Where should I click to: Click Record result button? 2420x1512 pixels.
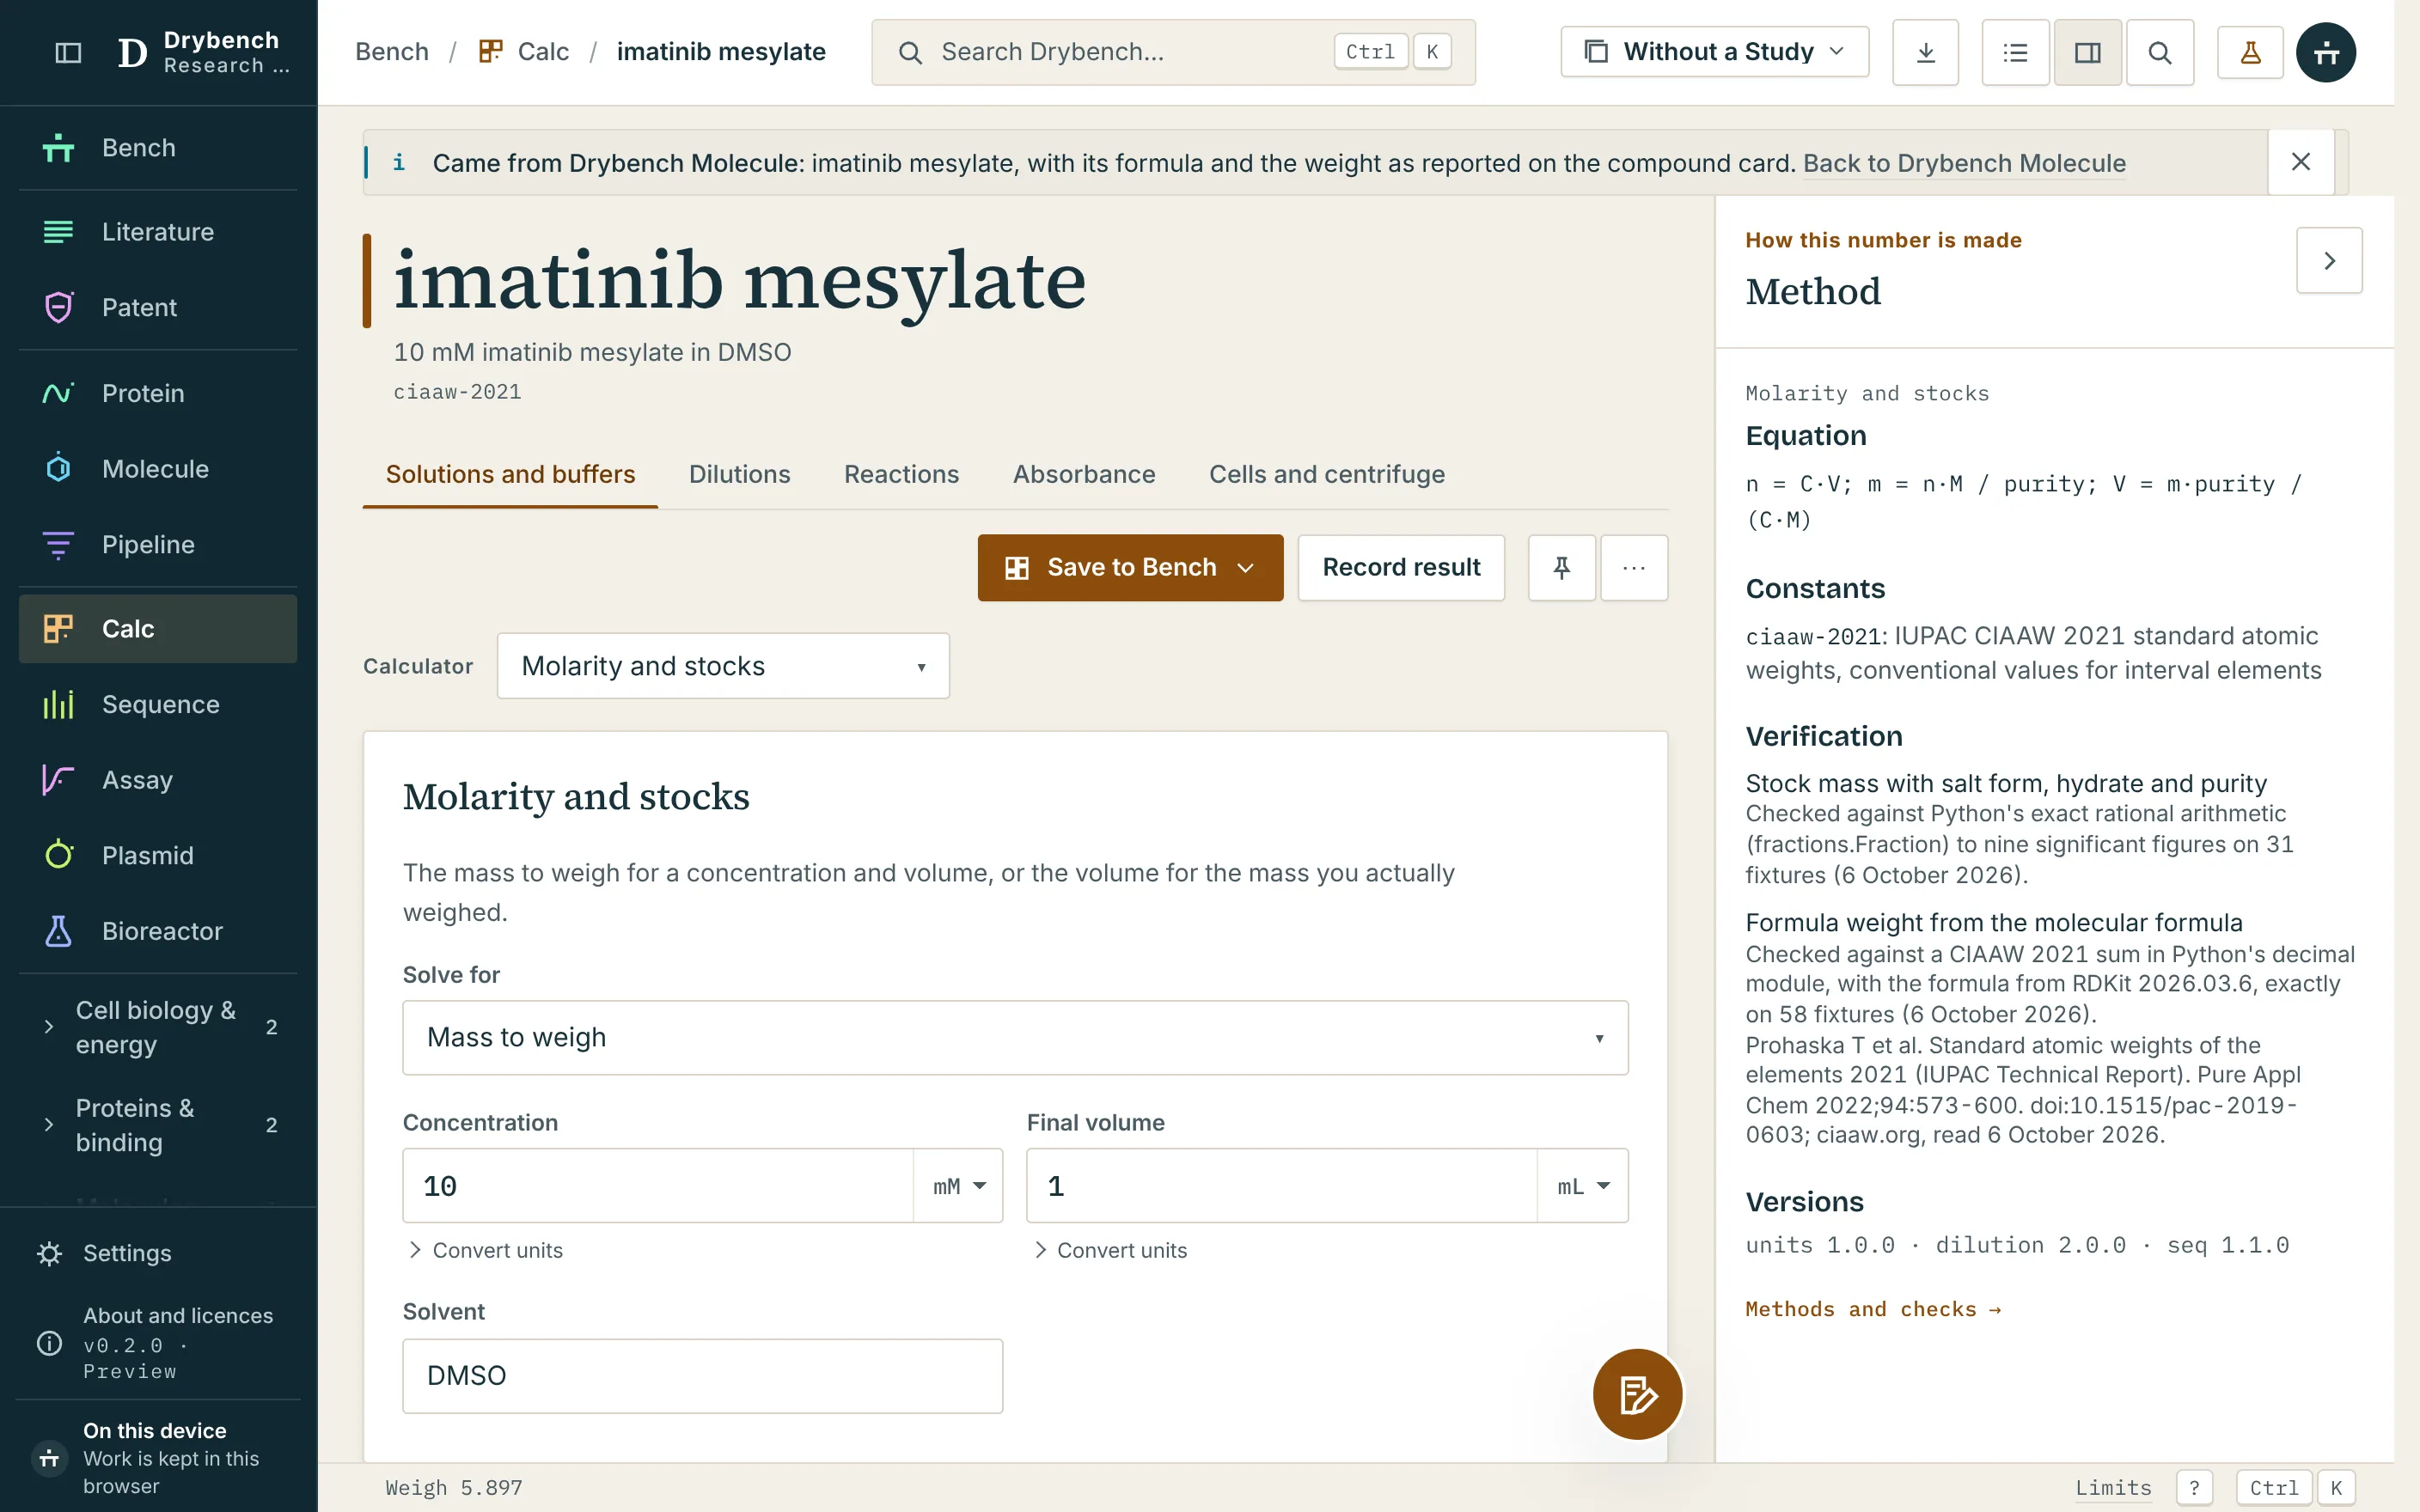pyautogui.click(x=1401, y=567)
